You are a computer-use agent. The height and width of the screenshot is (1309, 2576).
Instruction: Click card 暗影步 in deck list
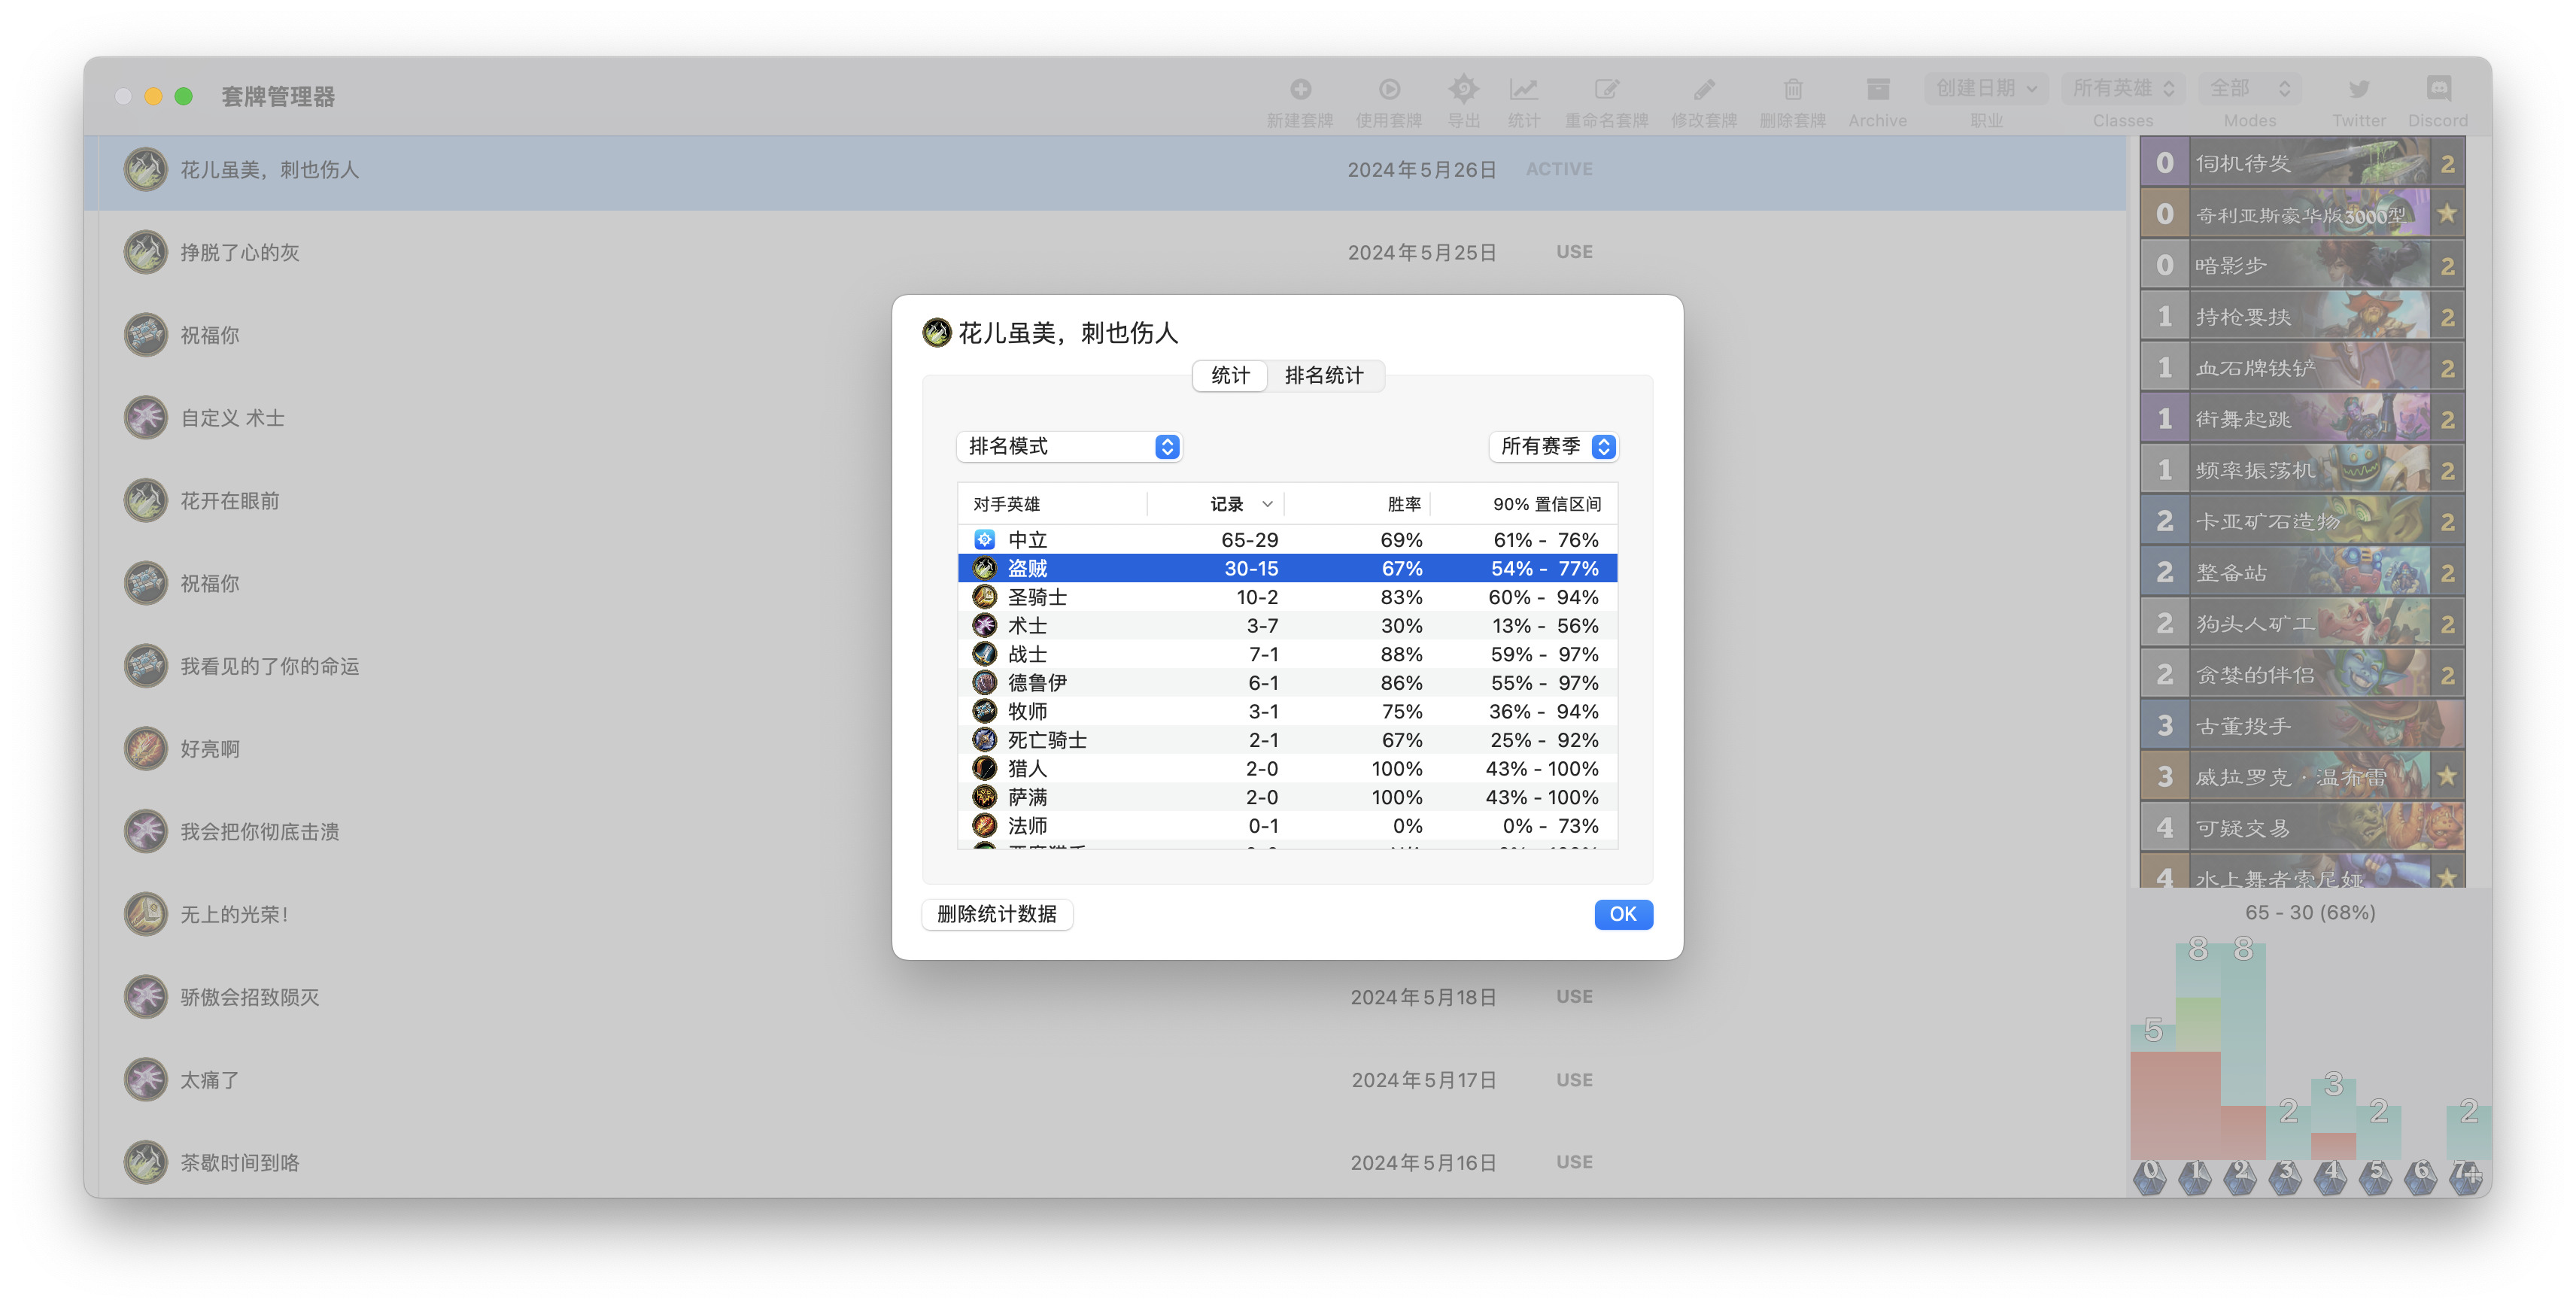click(2303, 266)
